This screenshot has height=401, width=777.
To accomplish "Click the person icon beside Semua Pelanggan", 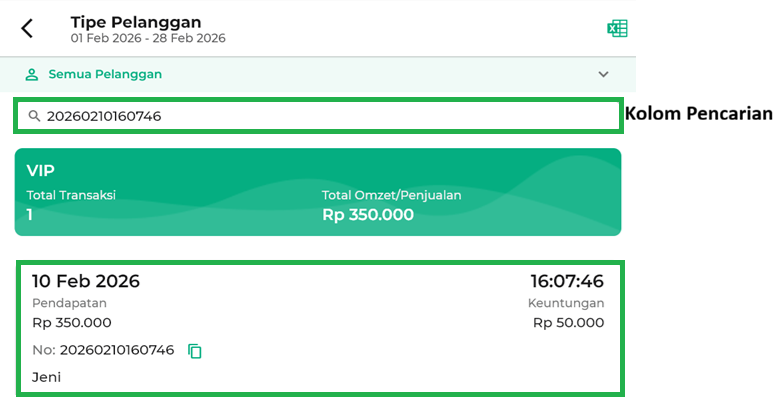I will (32, 74).
